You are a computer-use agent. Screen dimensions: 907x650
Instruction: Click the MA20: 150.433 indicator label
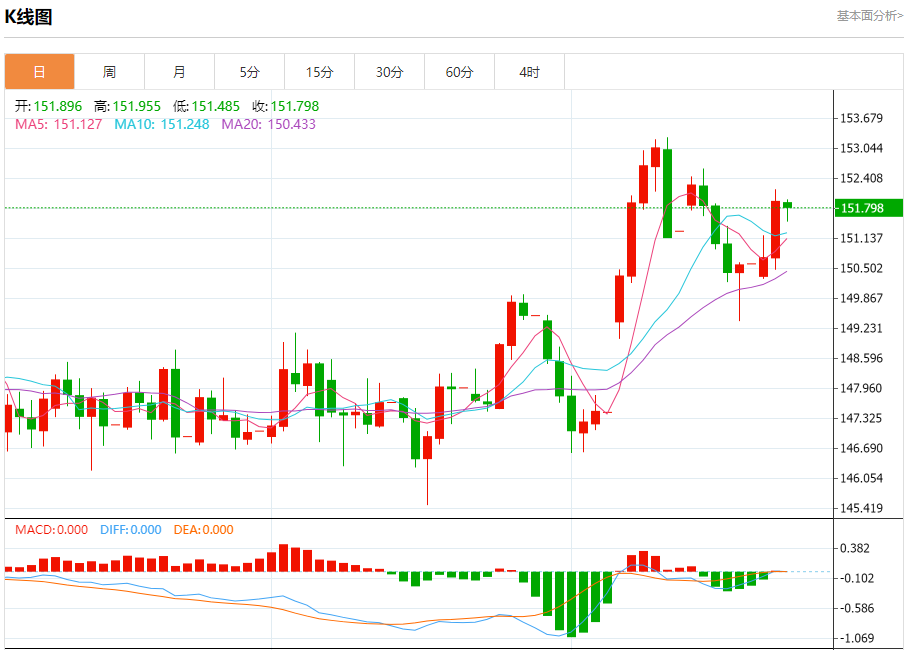[x=268, y=124]
